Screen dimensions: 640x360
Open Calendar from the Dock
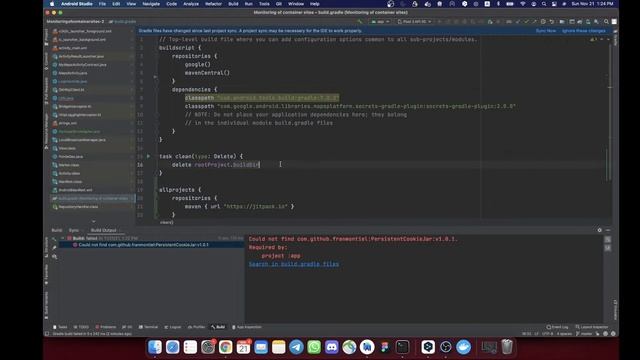(243, 347)
